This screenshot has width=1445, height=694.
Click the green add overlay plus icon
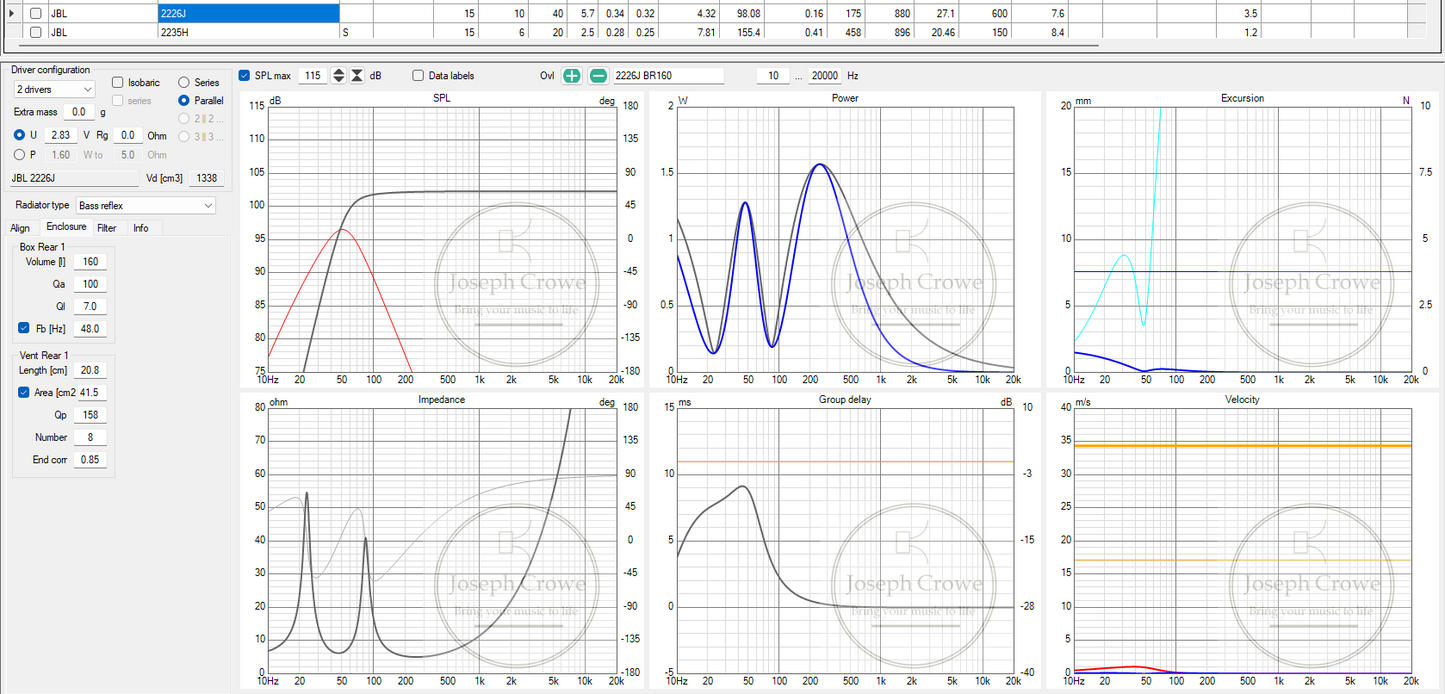coord(571,76)
